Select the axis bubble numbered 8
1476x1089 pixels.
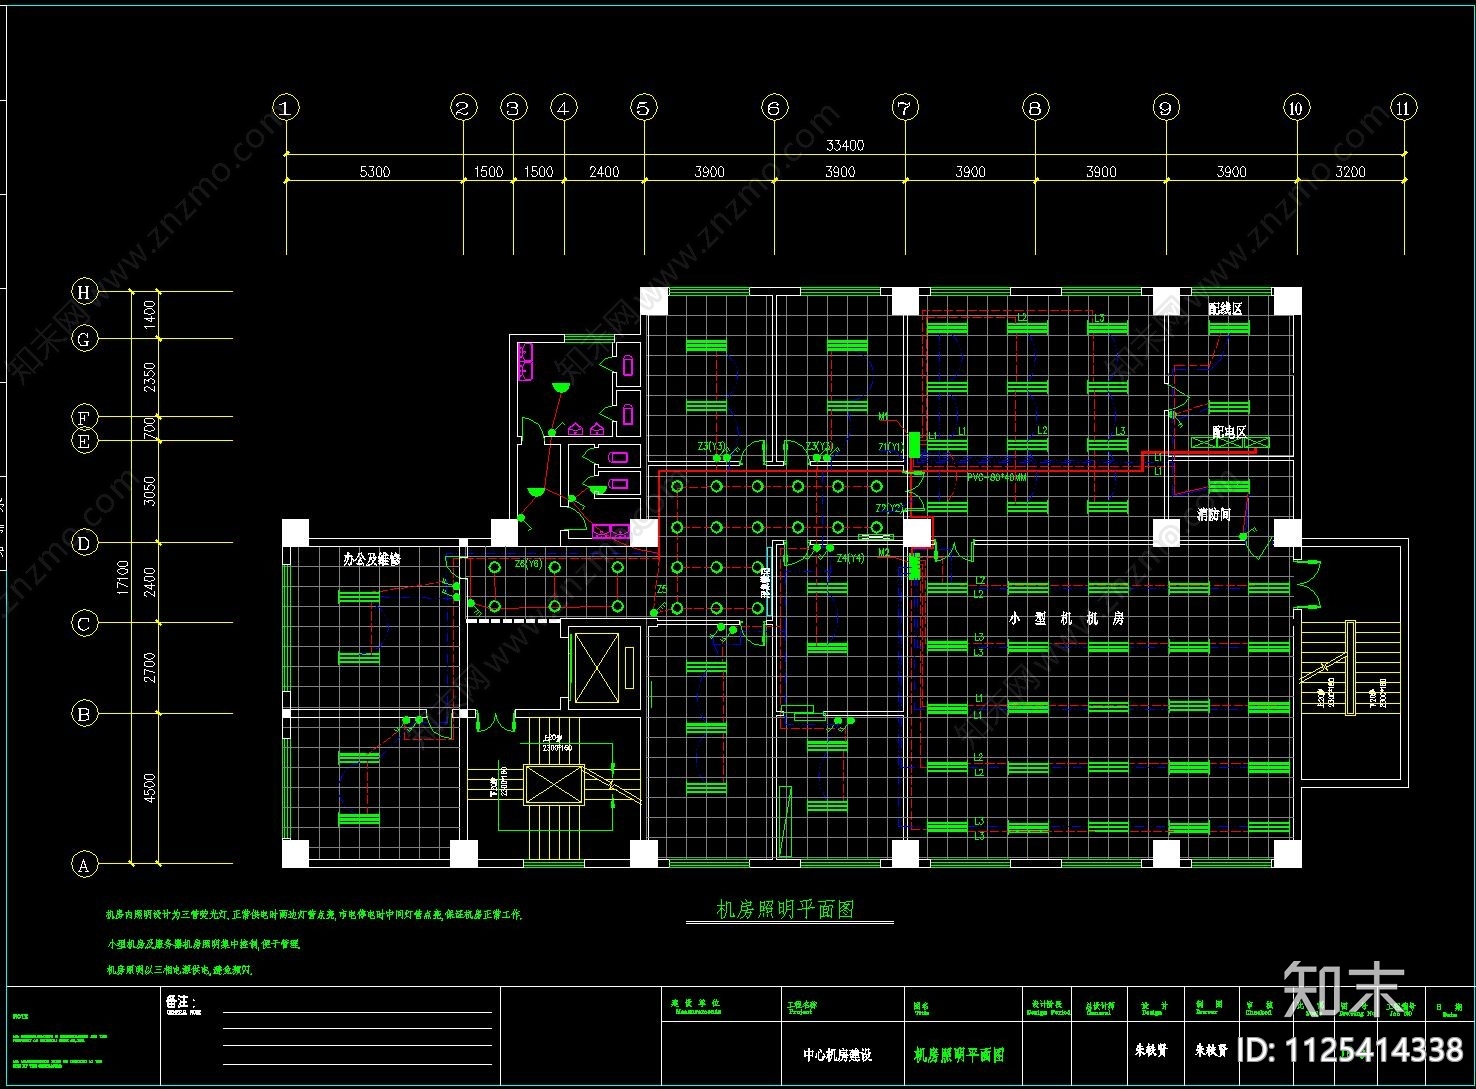pos(1035,108)
